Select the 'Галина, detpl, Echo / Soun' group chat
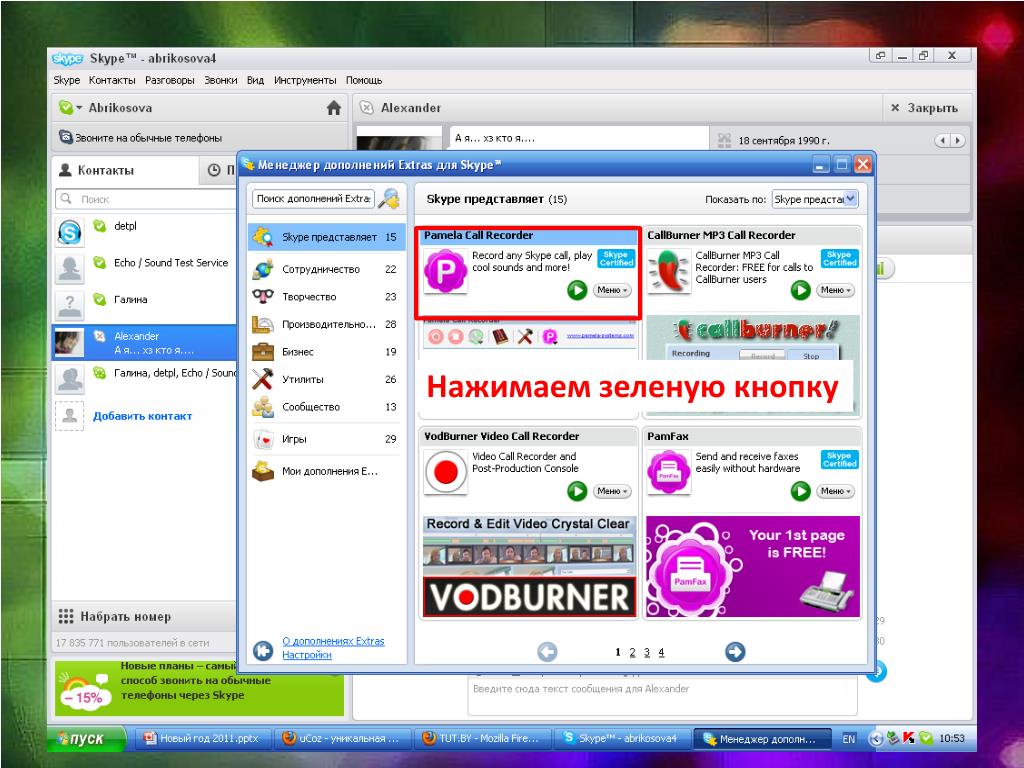Screen dimensions: 1024x768 click(x=144, y=378)
